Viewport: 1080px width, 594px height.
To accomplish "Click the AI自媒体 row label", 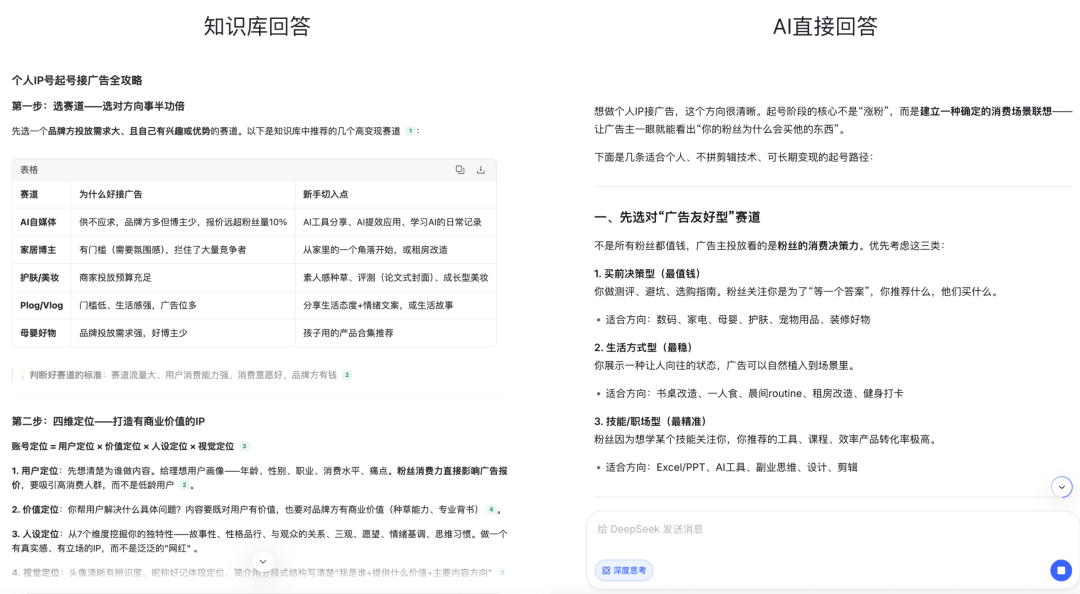I will (38, 222).
